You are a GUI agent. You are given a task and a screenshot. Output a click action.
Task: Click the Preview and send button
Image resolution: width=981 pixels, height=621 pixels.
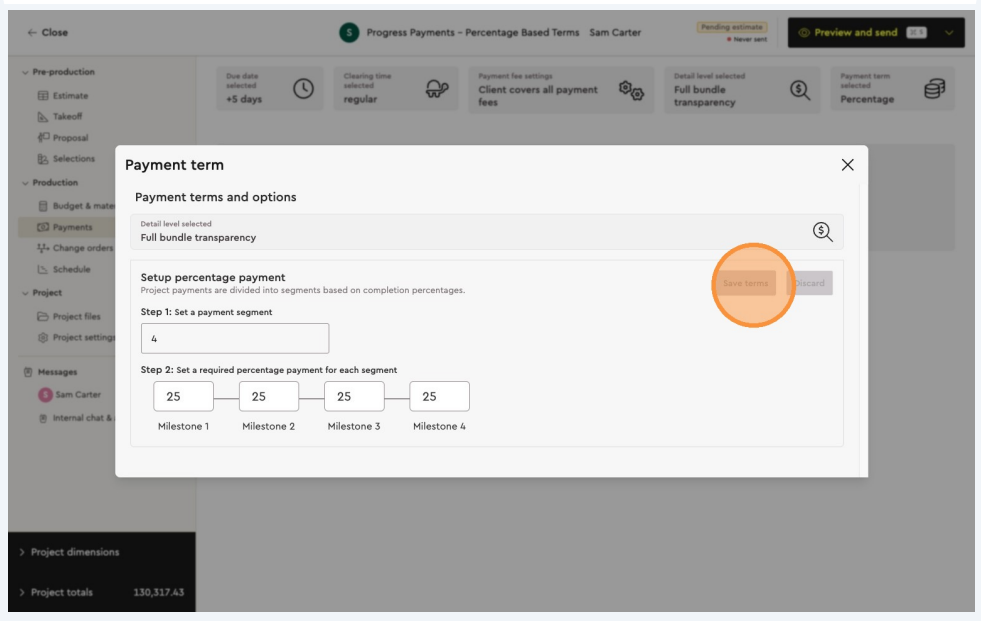coord(856,33)
